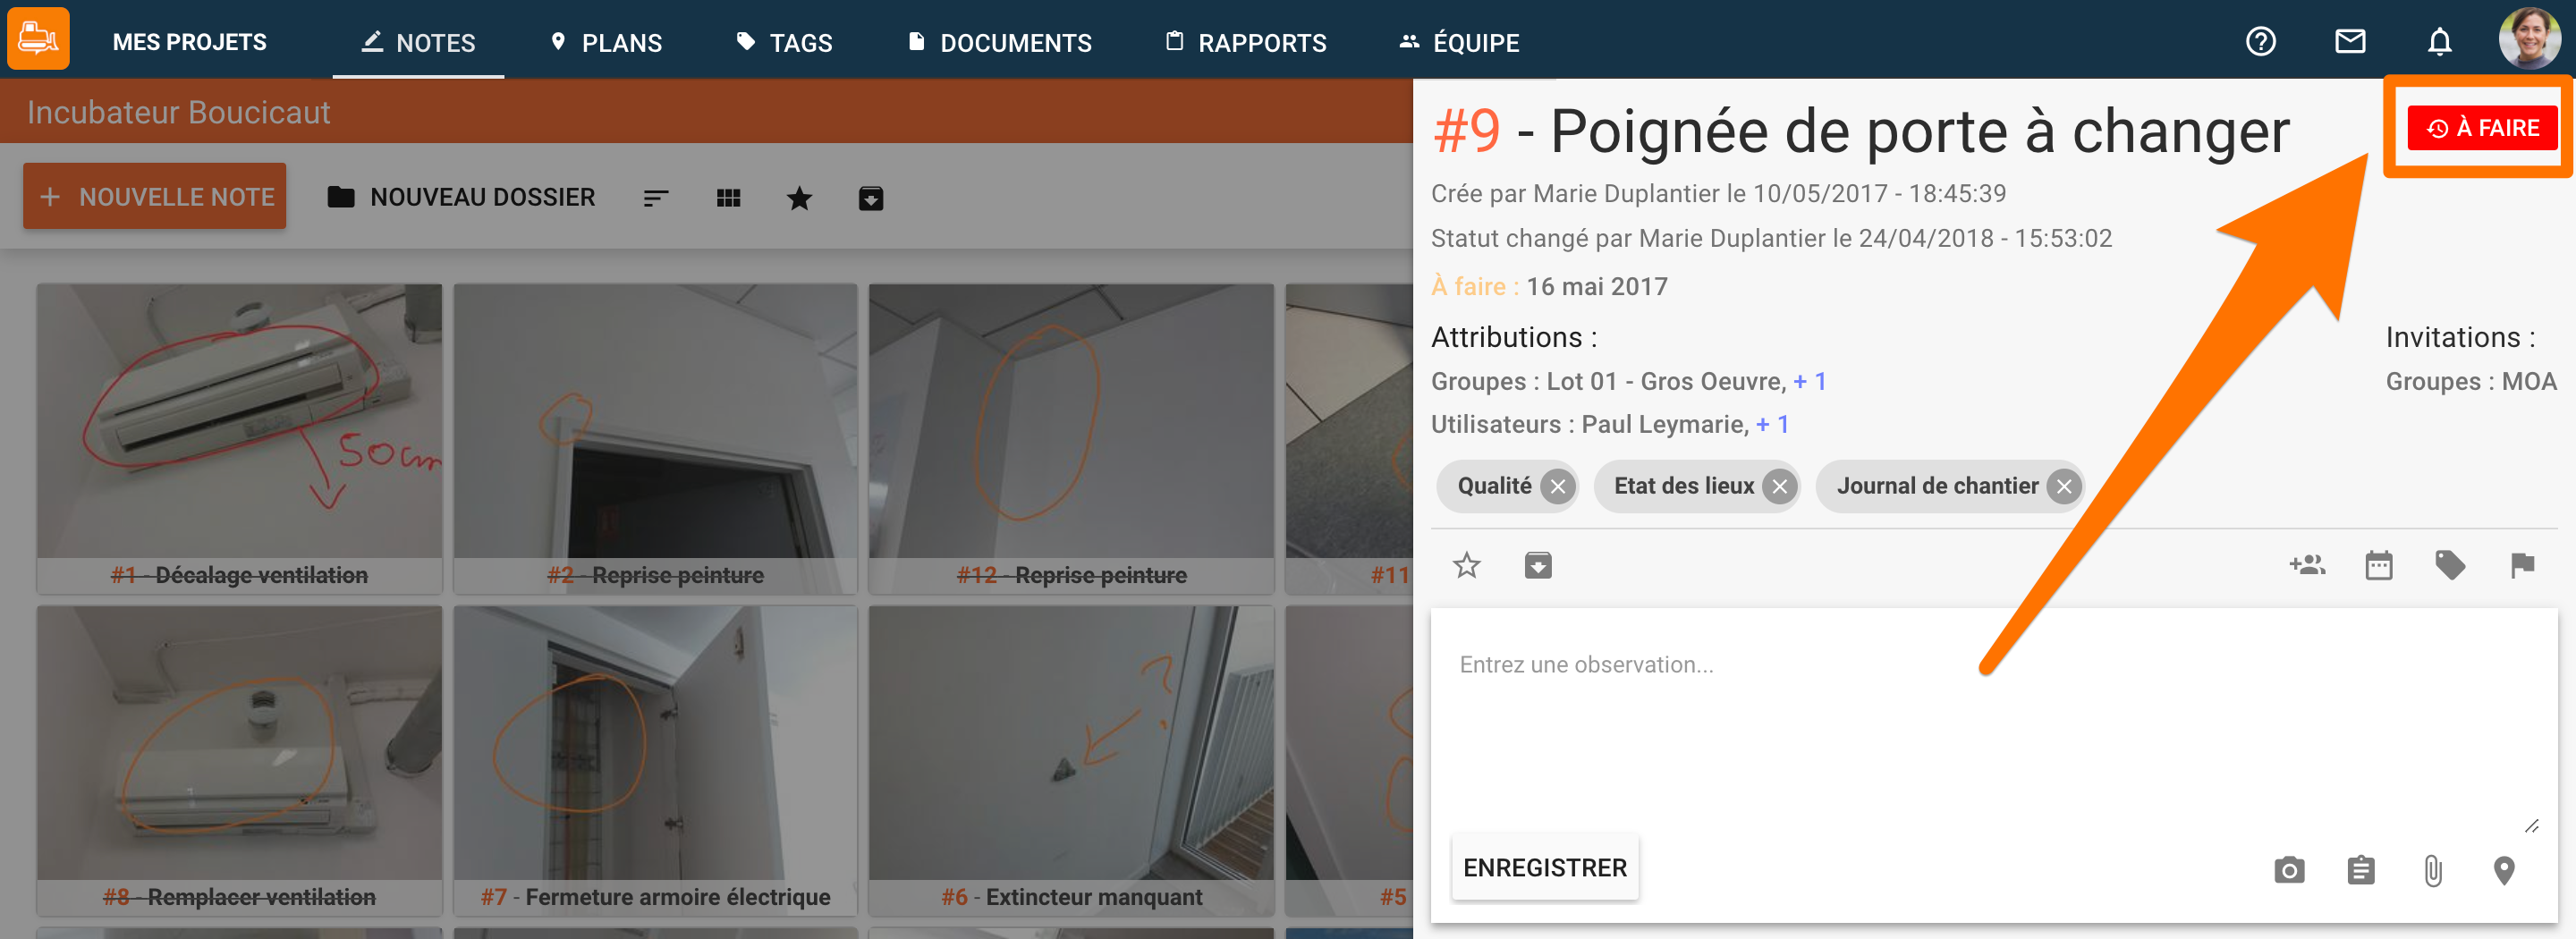Screen dimensions: 2576x939
Task: Open note #6 Extincteur manquant
Action: tap(1071, 760)
